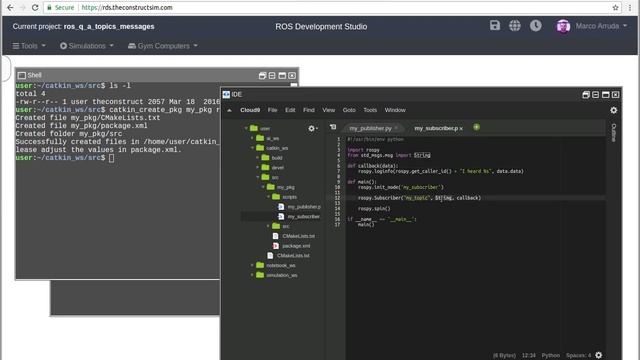640x360 pixels.
Task: Open the Cloud9 menu
Action: click(250, 110)
